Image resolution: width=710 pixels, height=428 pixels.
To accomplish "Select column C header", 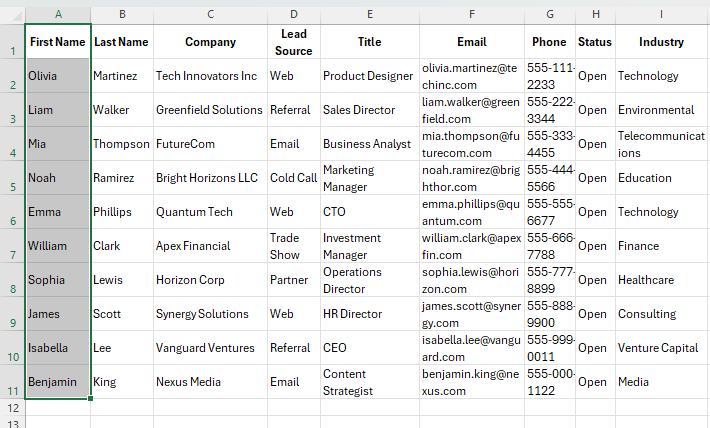I will pos(211,14).
